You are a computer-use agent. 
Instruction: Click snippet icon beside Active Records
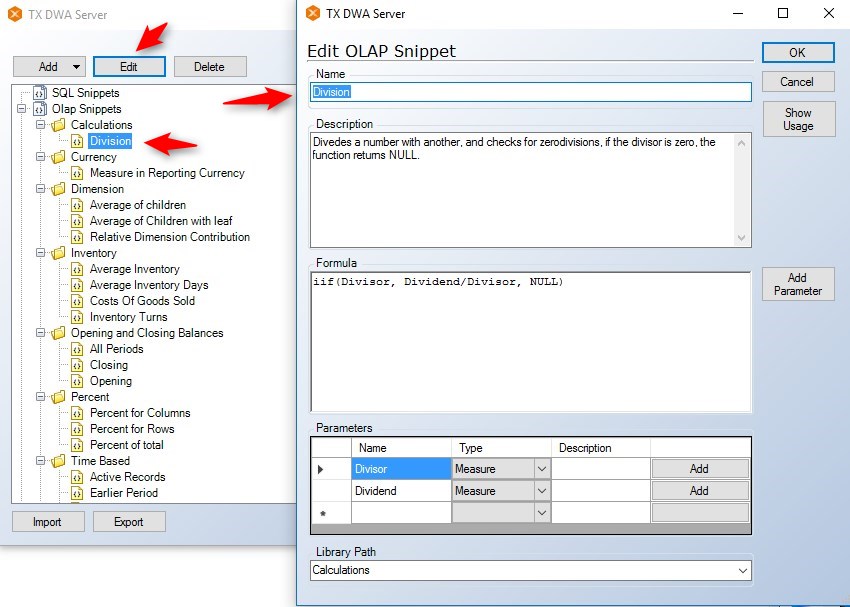pos(77,477)
